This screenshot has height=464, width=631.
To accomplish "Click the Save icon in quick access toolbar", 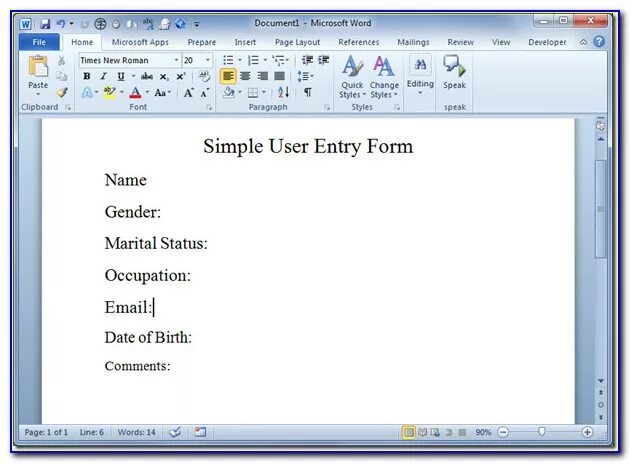I will pos(45,24).
